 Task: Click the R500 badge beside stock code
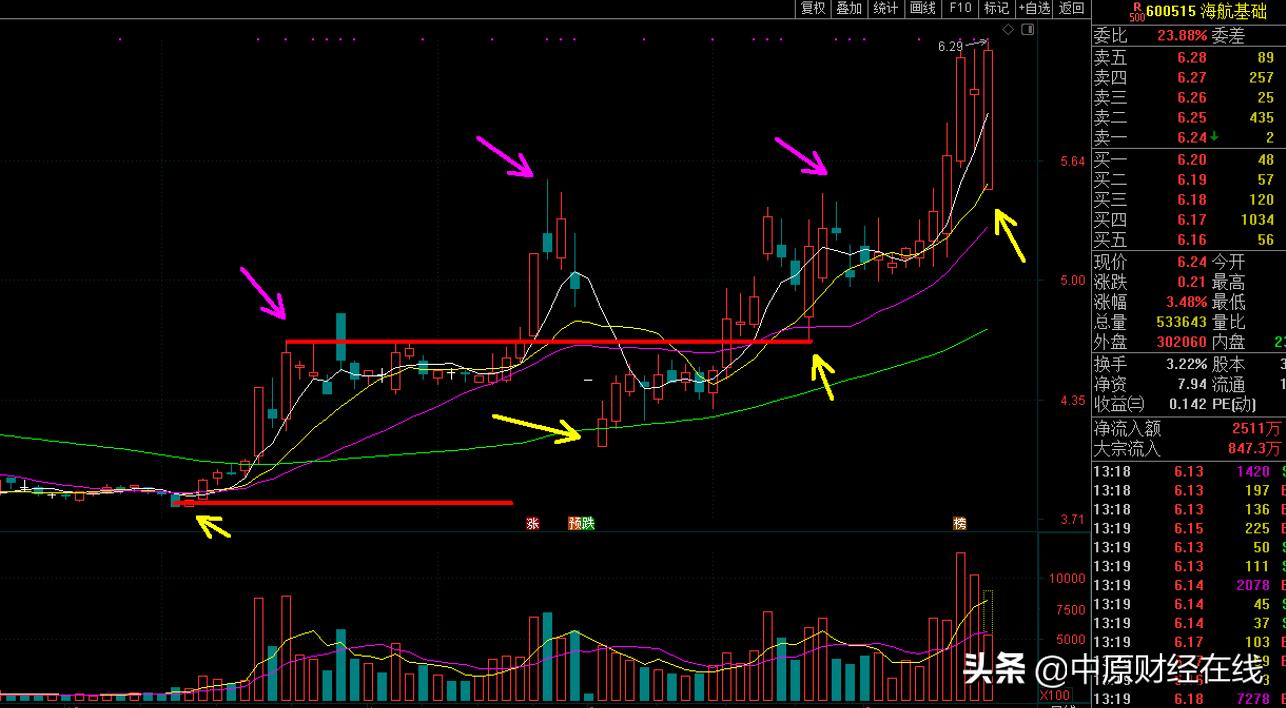point(1136,12)
